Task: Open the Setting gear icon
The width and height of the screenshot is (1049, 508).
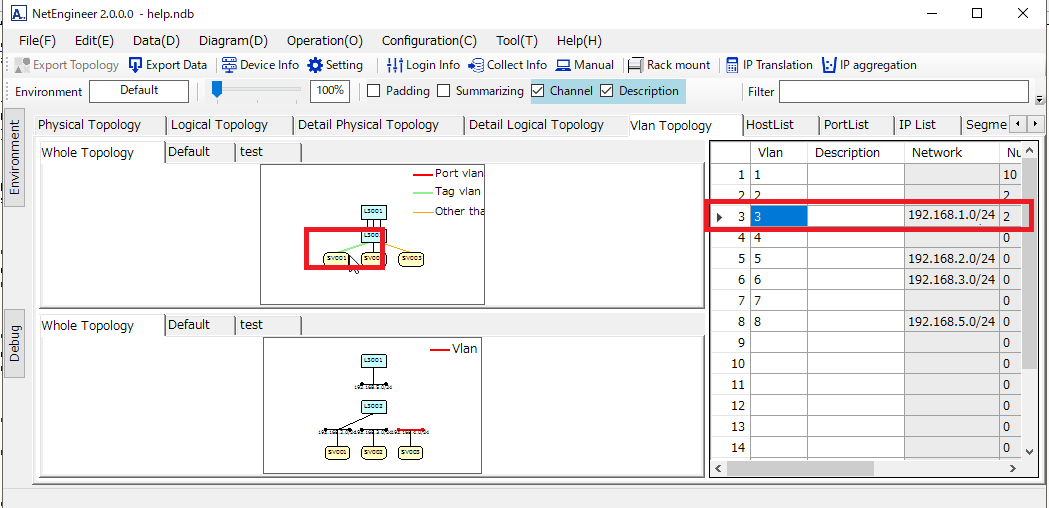Action: [315, 65]
